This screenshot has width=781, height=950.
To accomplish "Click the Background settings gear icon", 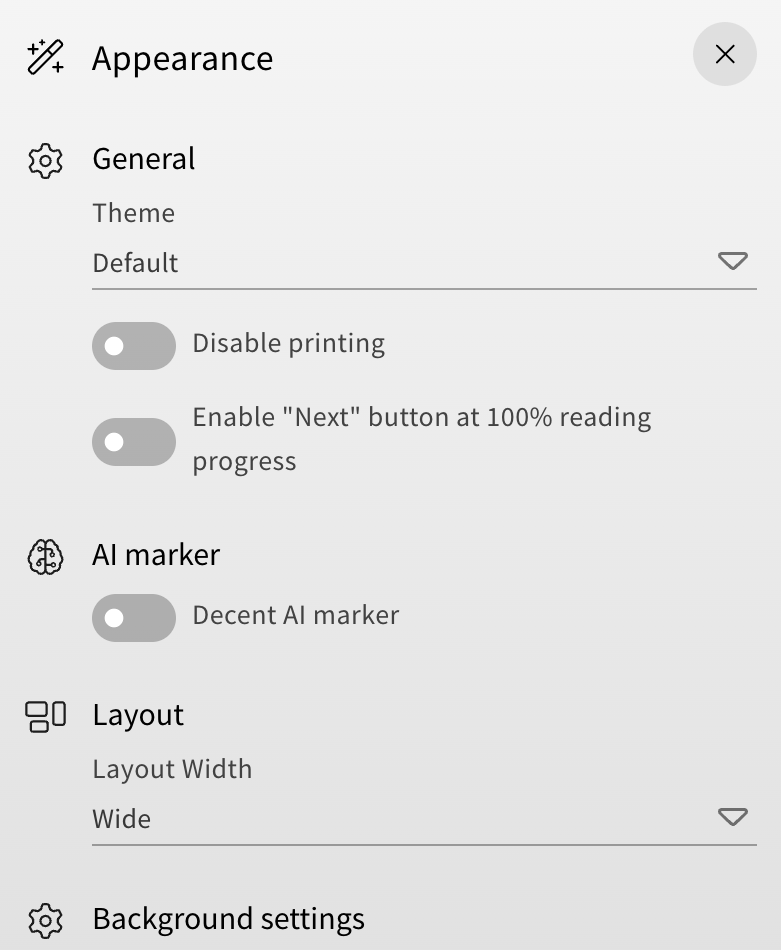I will (x=46, y=920).
